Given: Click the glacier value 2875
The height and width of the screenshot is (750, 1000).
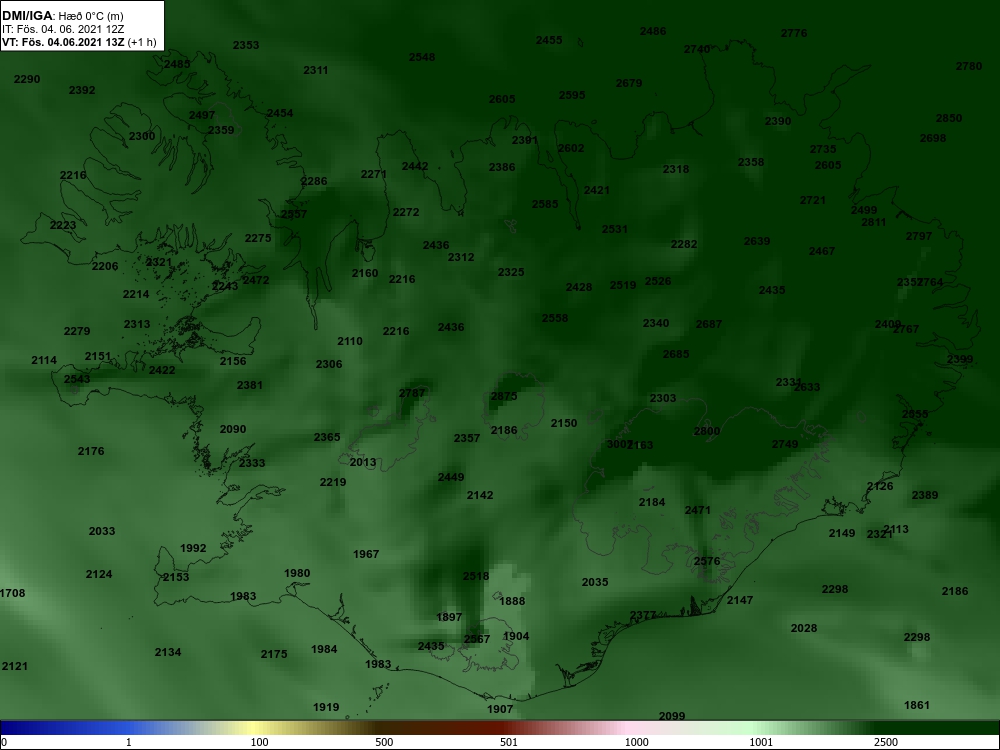Looking at the screenshot, I should tap(503, 396).
